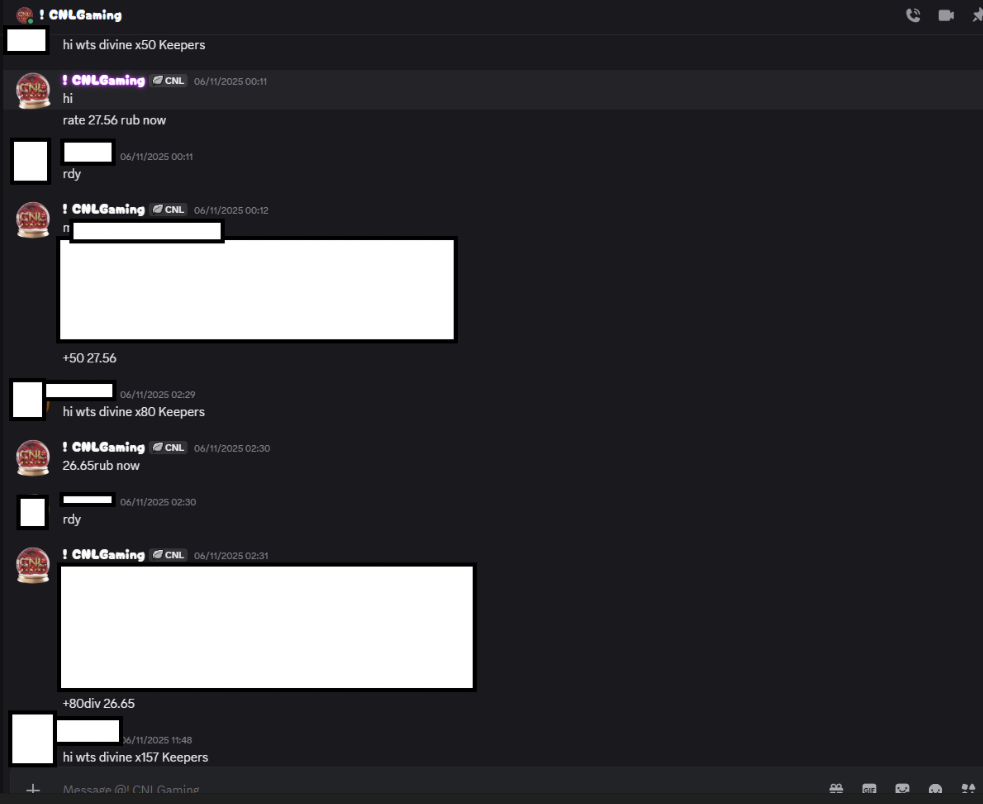The width and height of the screenshot is (983, 804).
Task: Click the CNL tag badge on the 00:11 message
Action: coord(169,80)
